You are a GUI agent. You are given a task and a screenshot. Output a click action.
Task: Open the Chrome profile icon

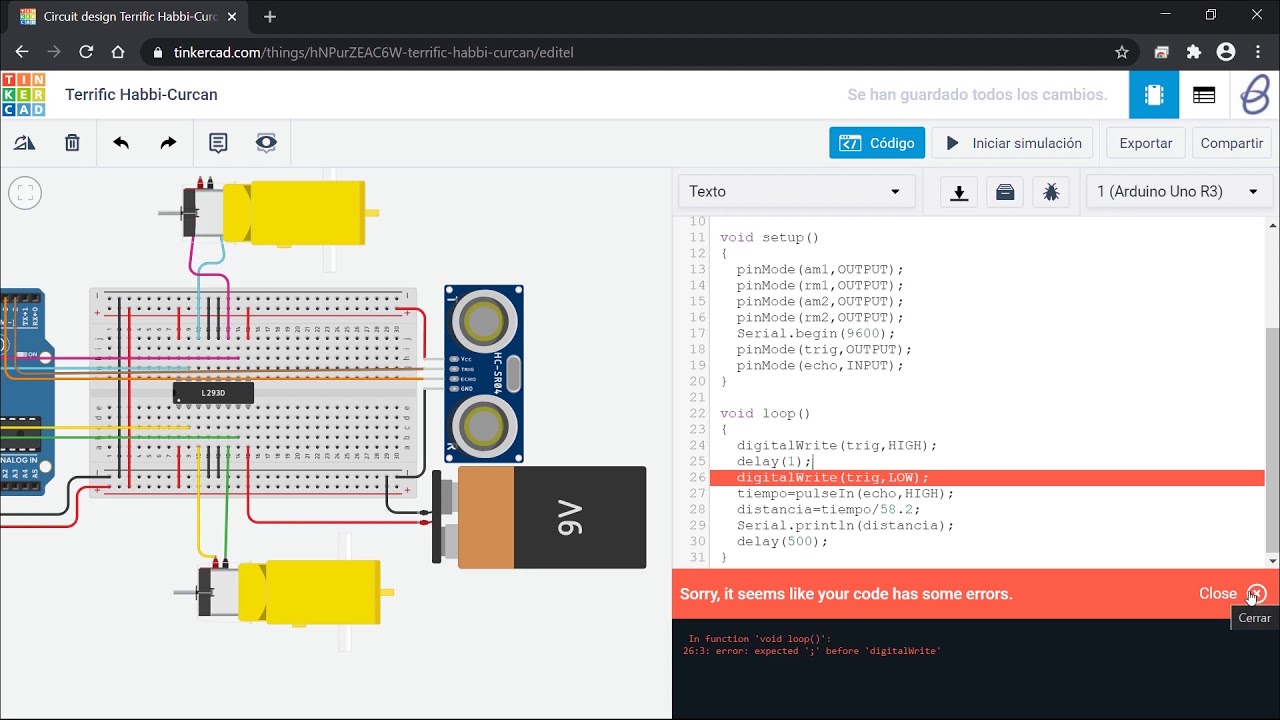1226,52
